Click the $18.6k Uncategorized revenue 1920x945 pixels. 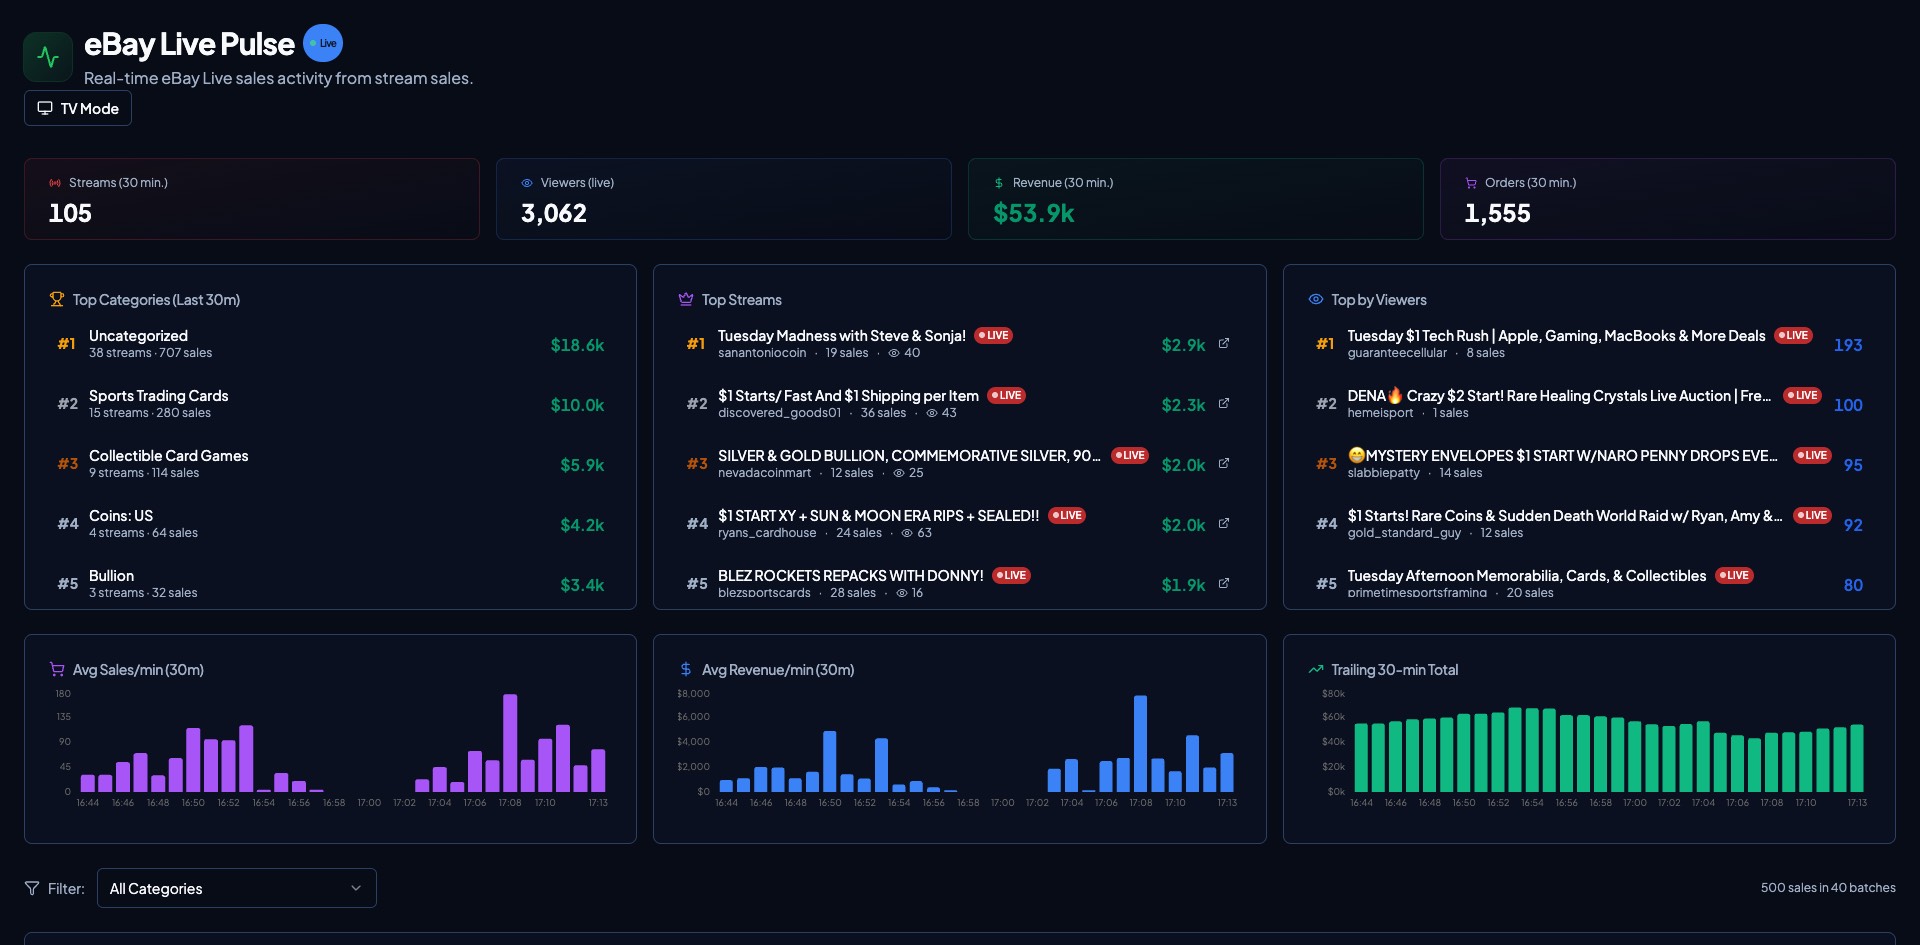coord(577,345)
